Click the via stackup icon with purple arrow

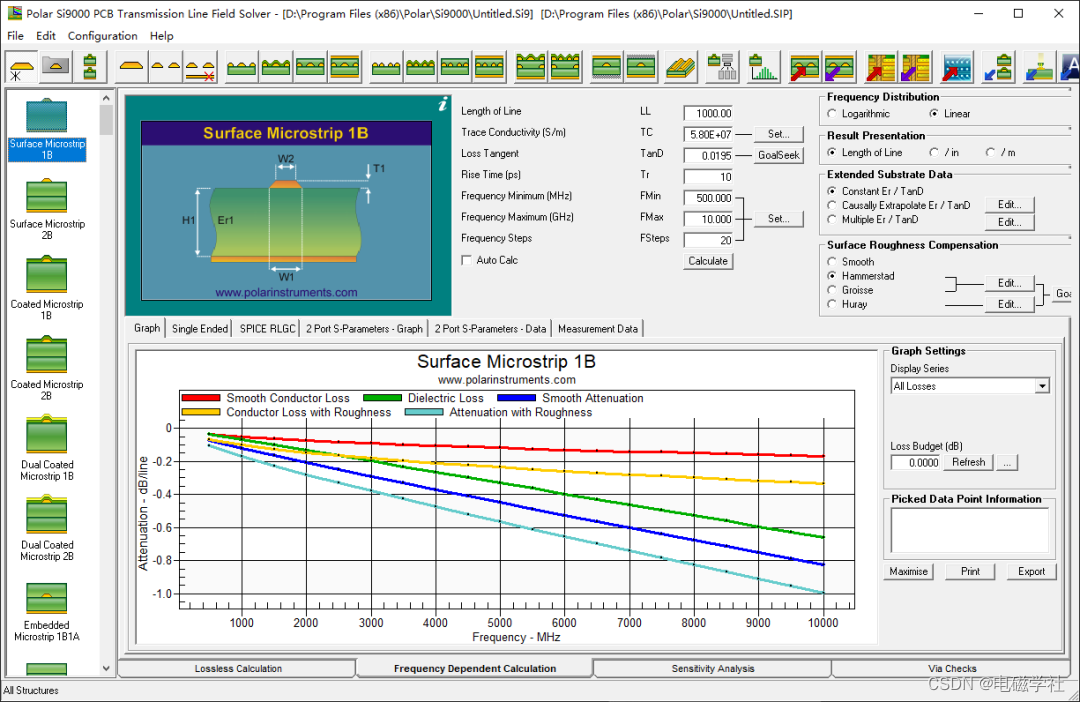(x=915, y=68)
